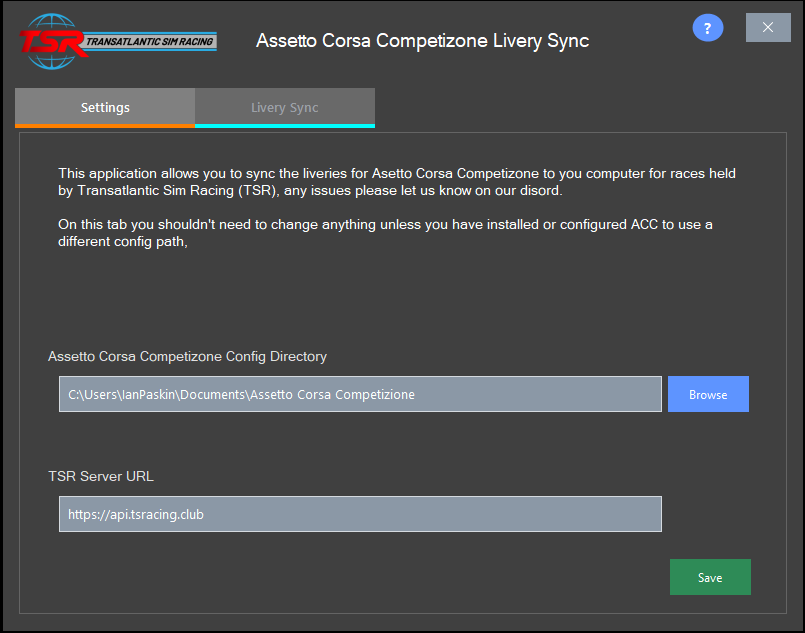805x633 pixels.
Task: Open help via the blue question mark icon
Action: click(707, 28)
